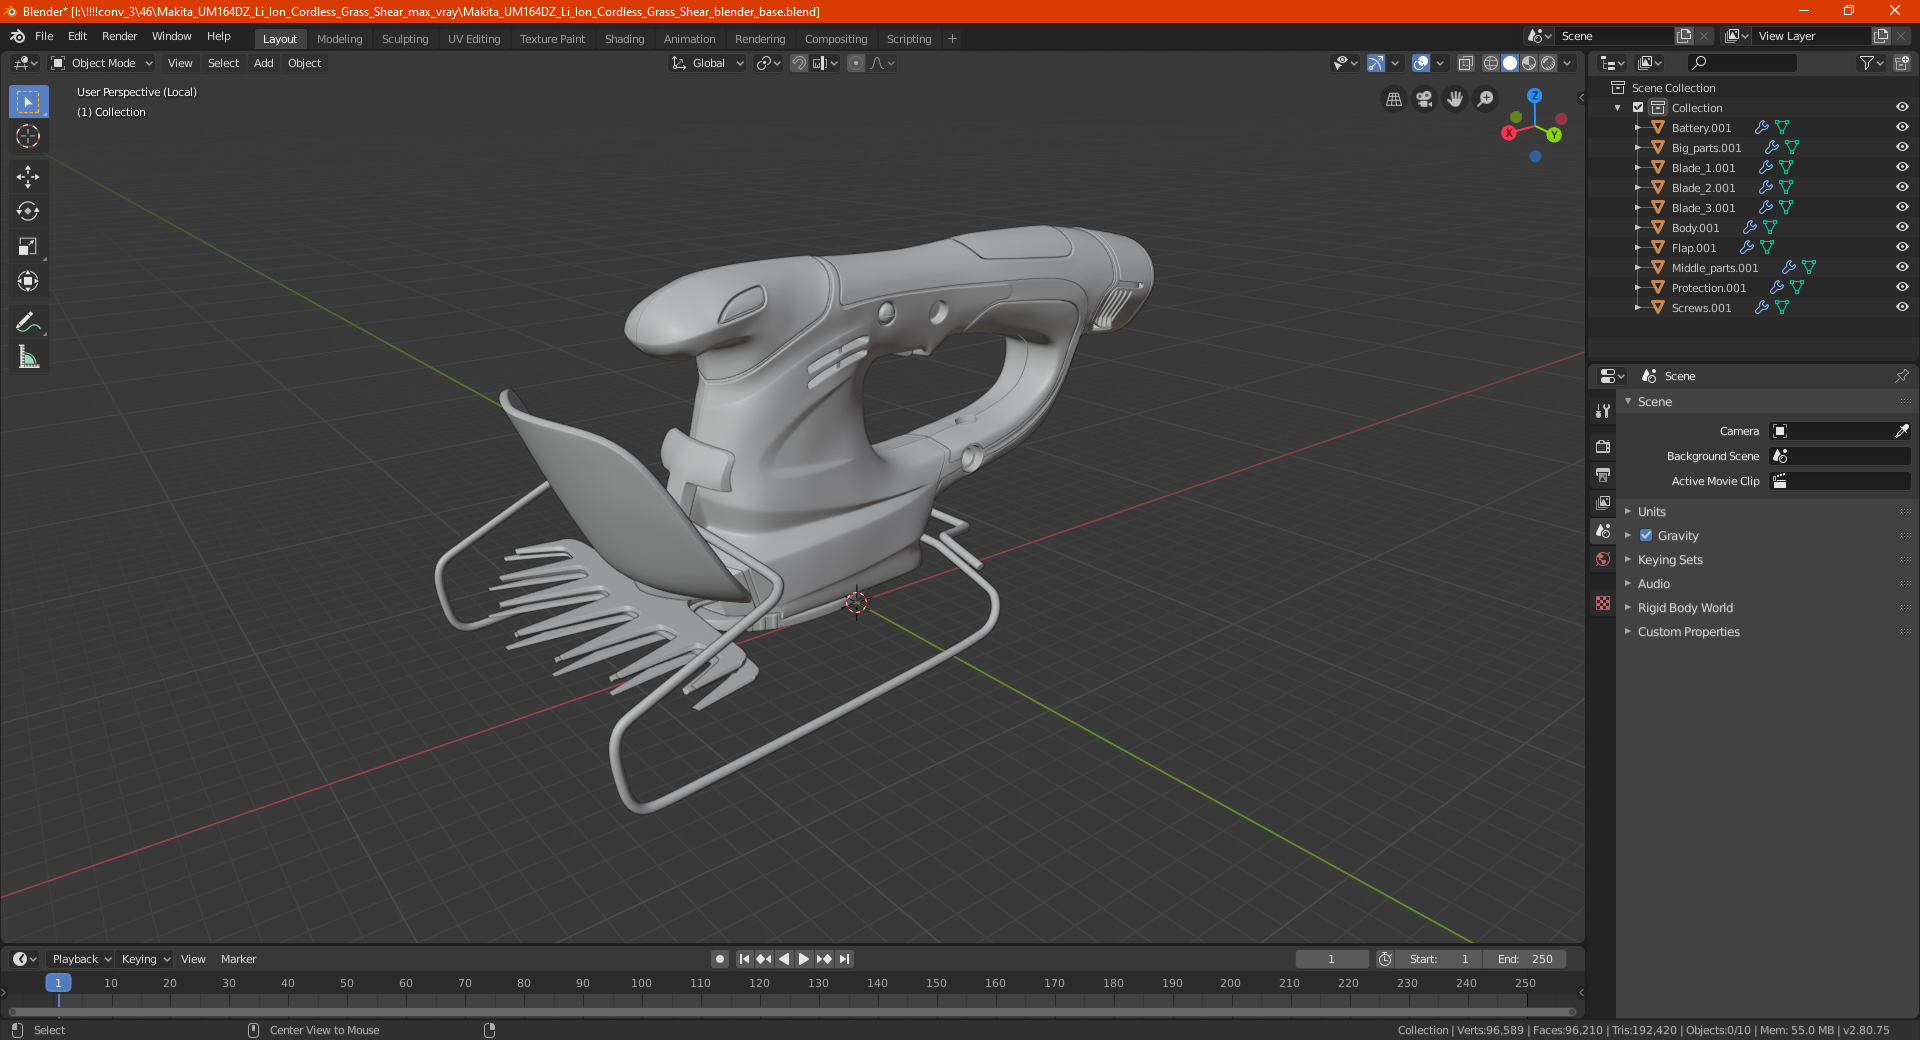Hide Battery.001 with eye icon
Viewport: 1920px width, 1040px height.
tap(1902, 128)
